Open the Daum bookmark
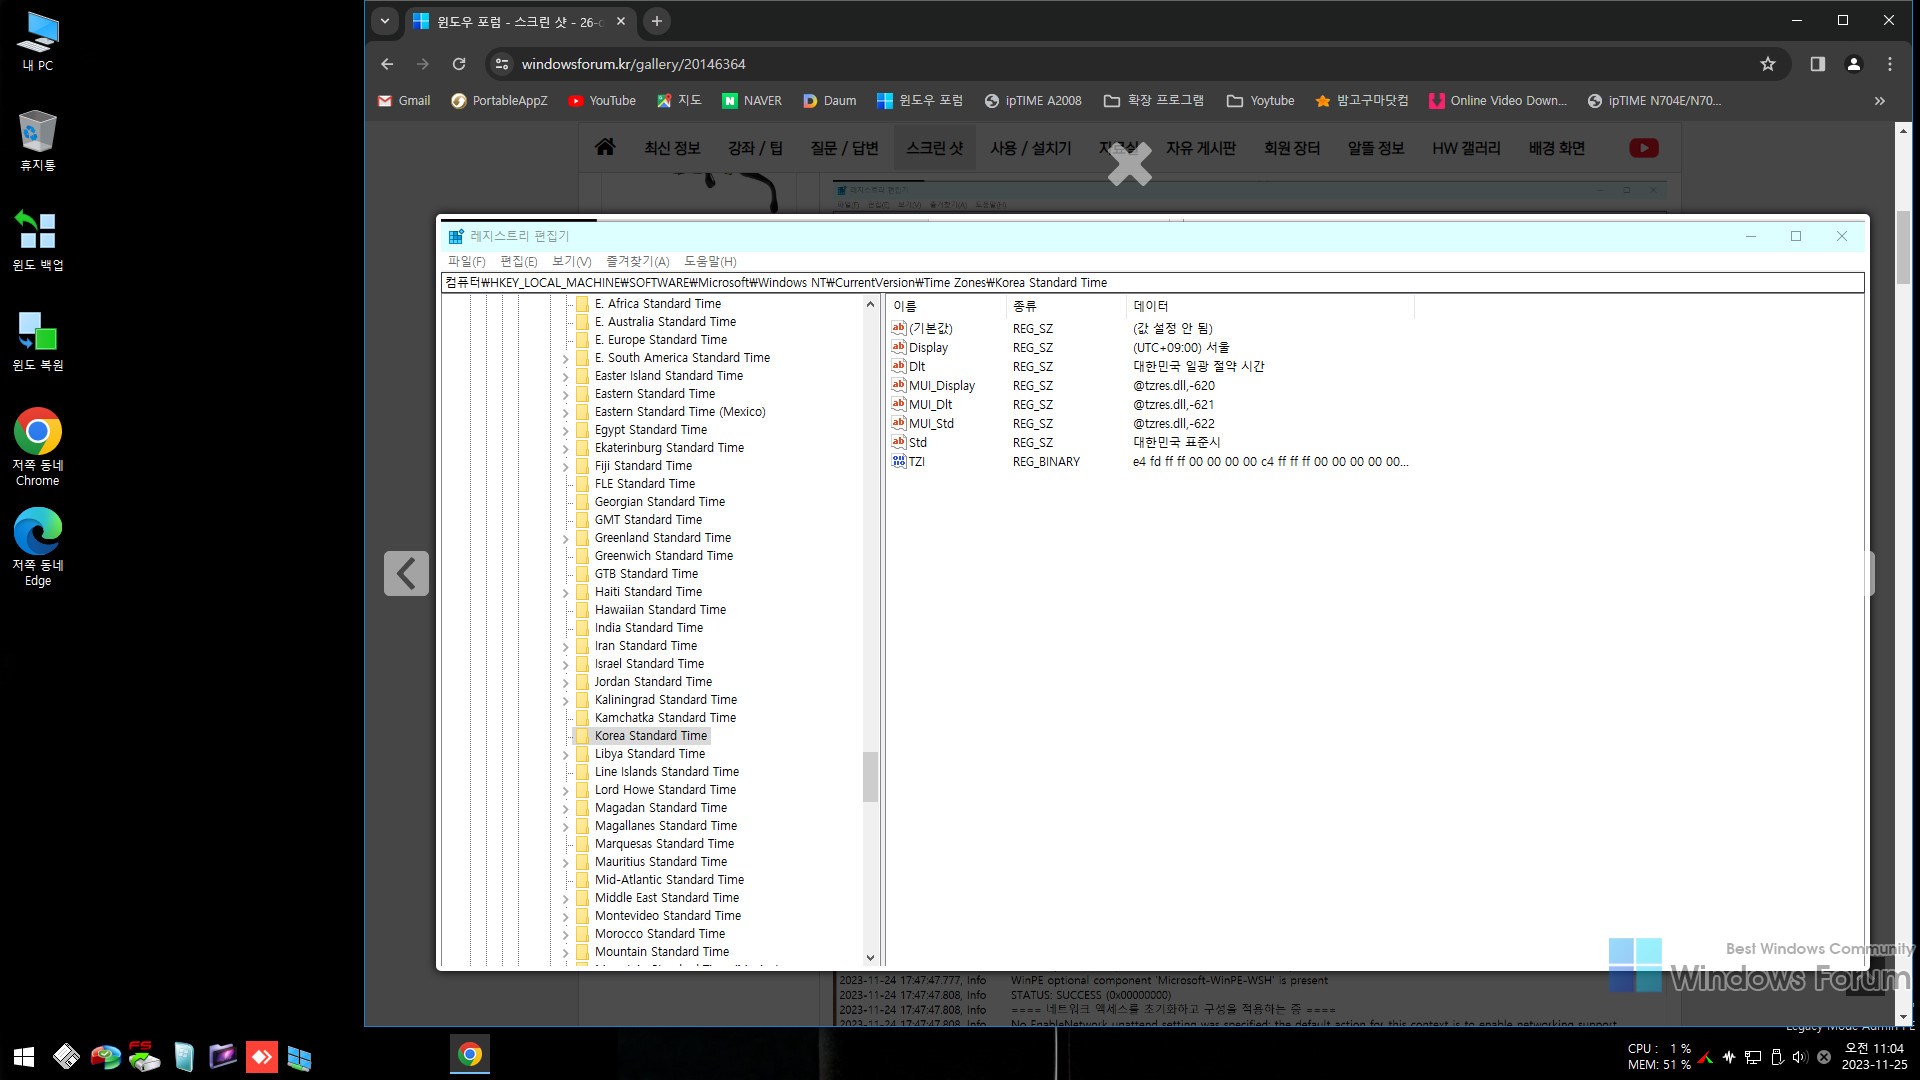The image size is (1920, 1080). tap(829, 101)
